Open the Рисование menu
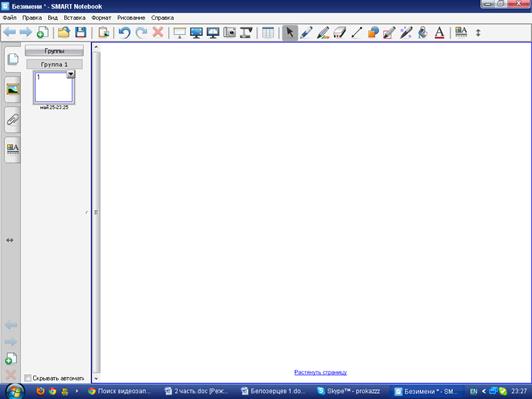Image resolution: width=532 pixels, height=399 pixels. point(131,18)
